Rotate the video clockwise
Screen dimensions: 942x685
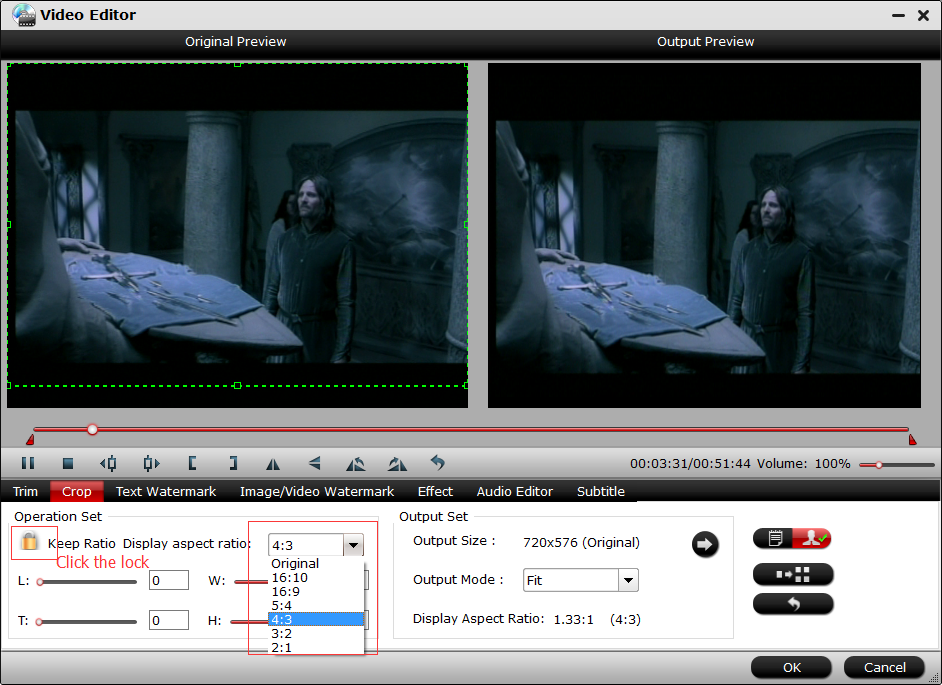[397, 463]
